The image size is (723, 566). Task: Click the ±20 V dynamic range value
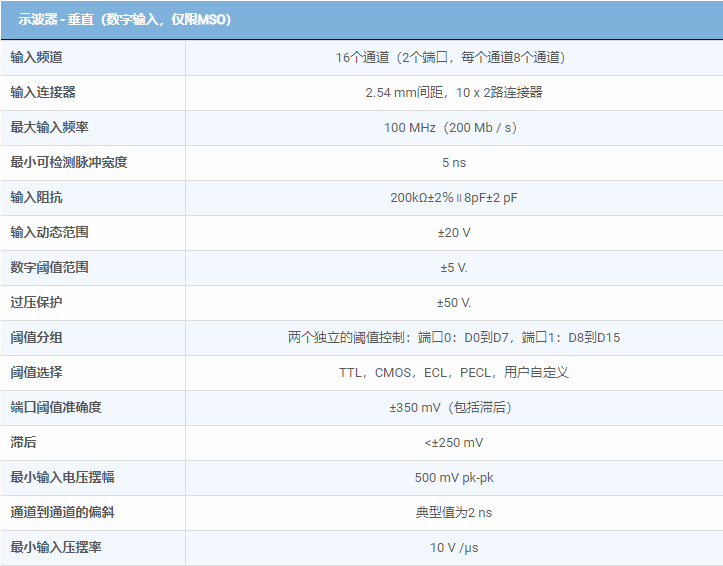pos(453,232)
